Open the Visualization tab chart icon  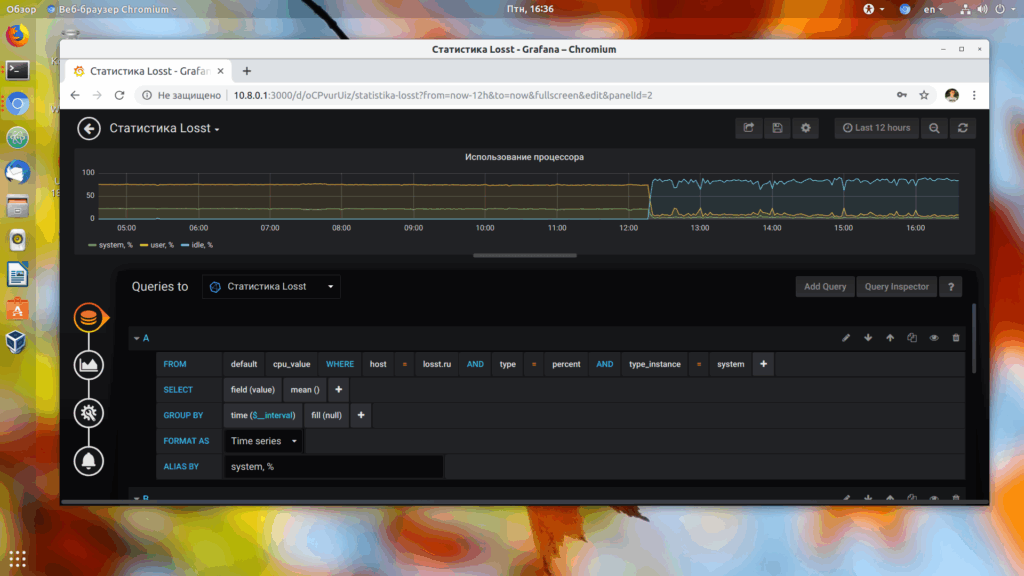tap(89, 365)
